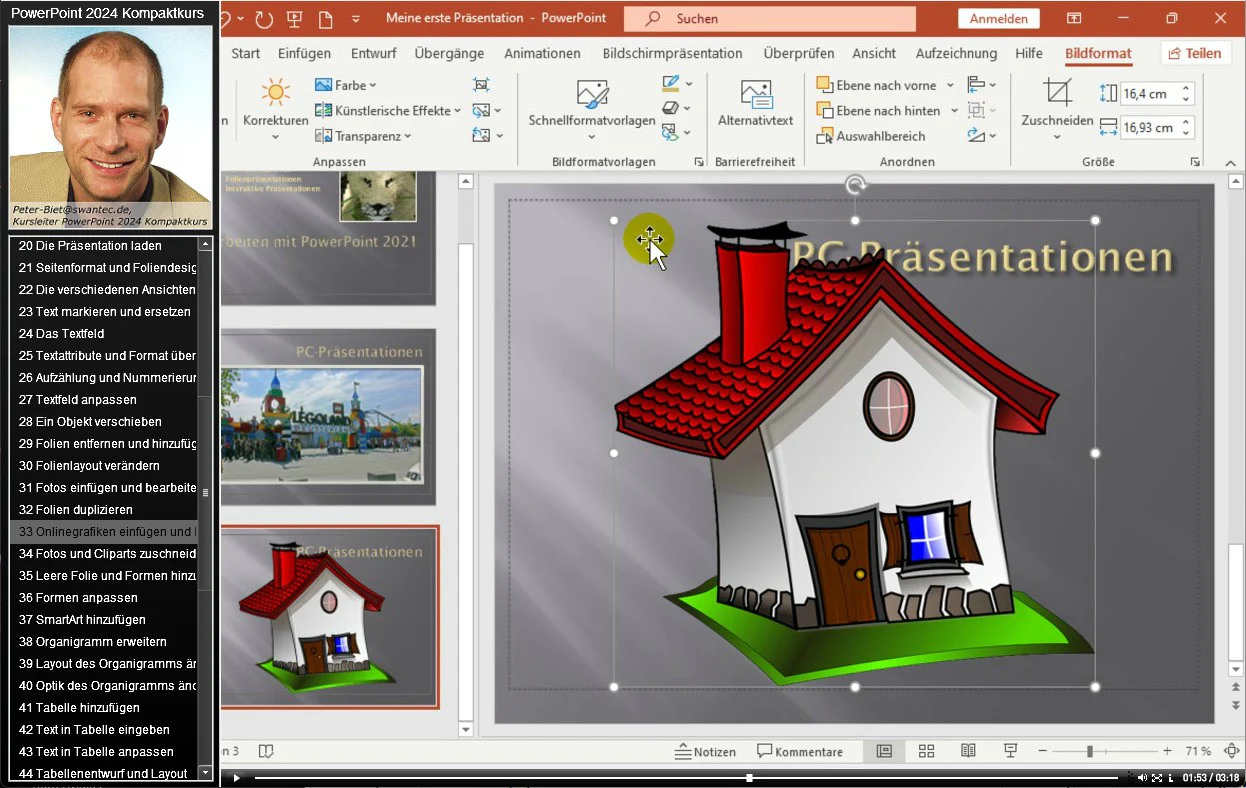Click the Zuschneiden crop tool icon
Image resolution: width=1246 pixels, height=788 pixels.
1057,93
